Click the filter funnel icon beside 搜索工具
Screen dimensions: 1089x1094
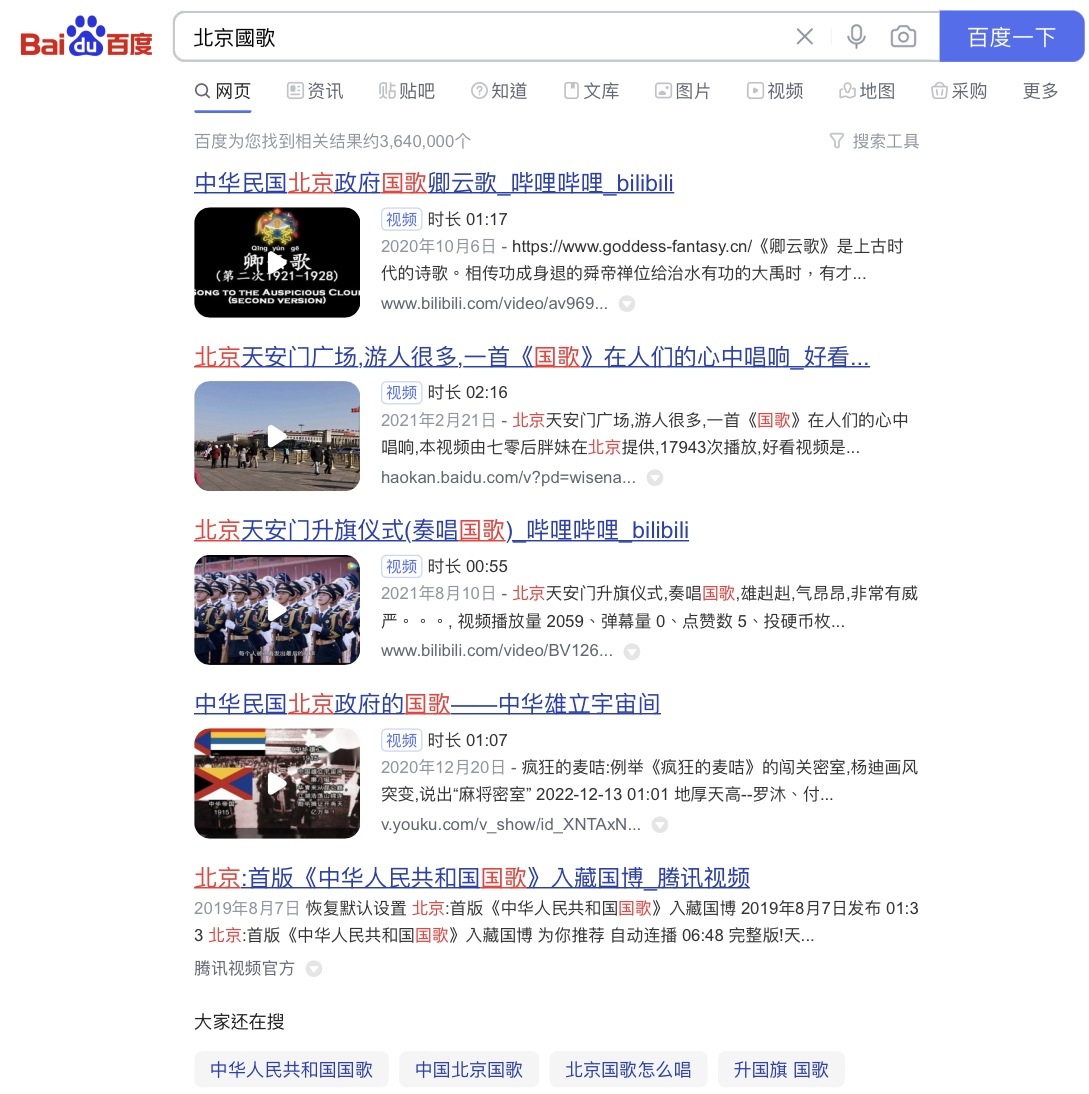coord(836,141)
